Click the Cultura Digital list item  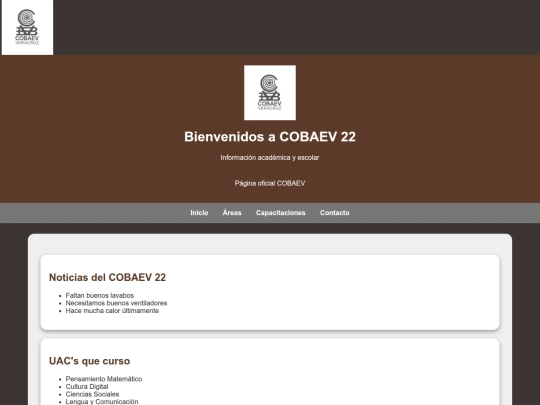pos(87,386)
